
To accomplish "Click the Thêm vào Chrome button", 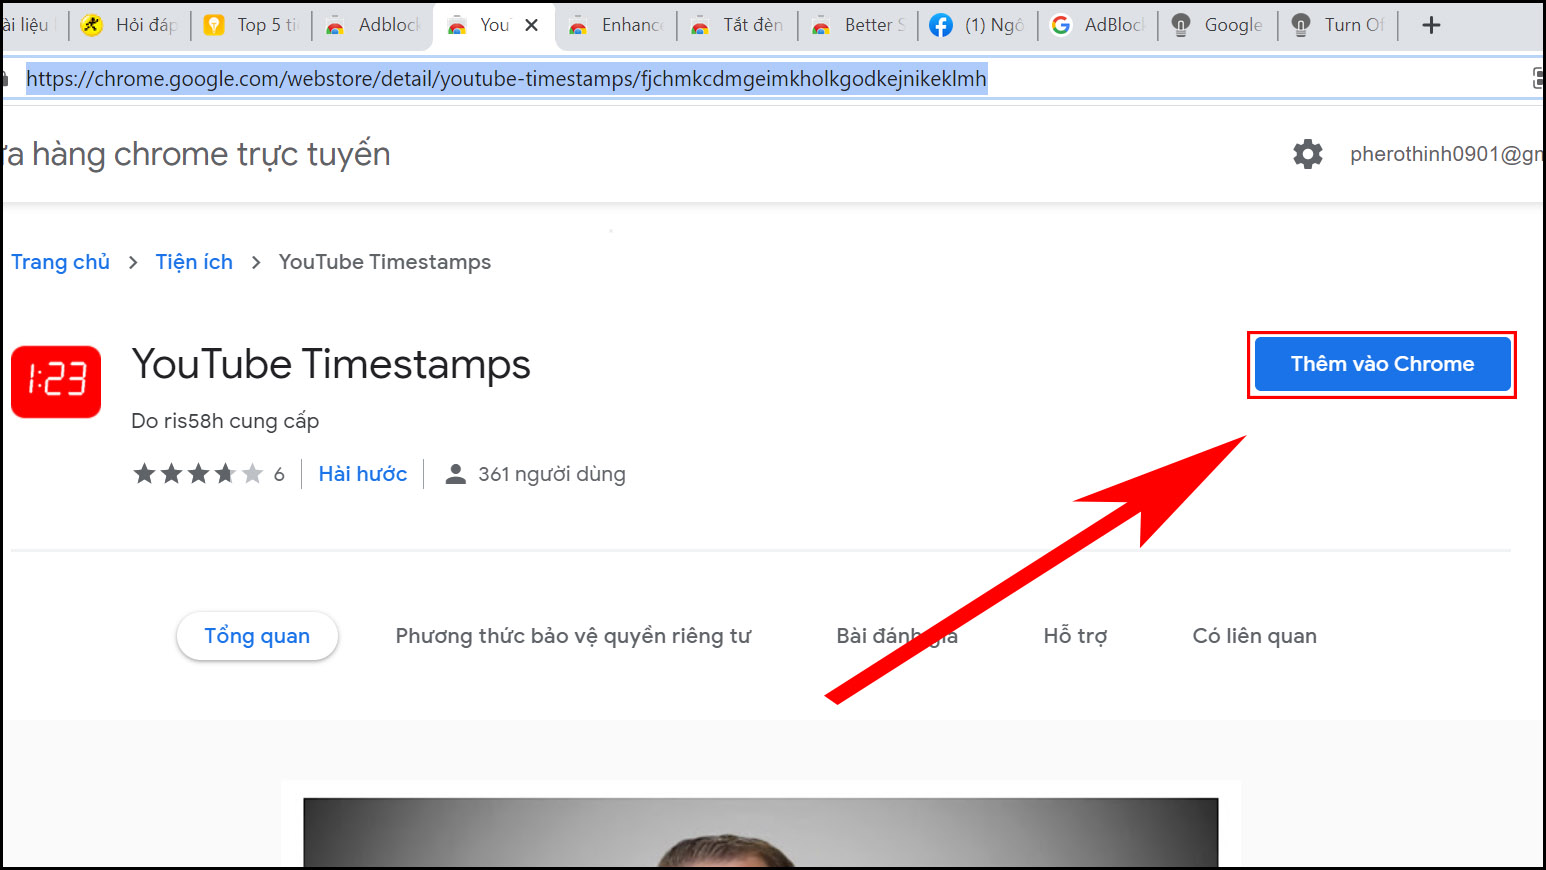I will click(x=1382, y=364).
